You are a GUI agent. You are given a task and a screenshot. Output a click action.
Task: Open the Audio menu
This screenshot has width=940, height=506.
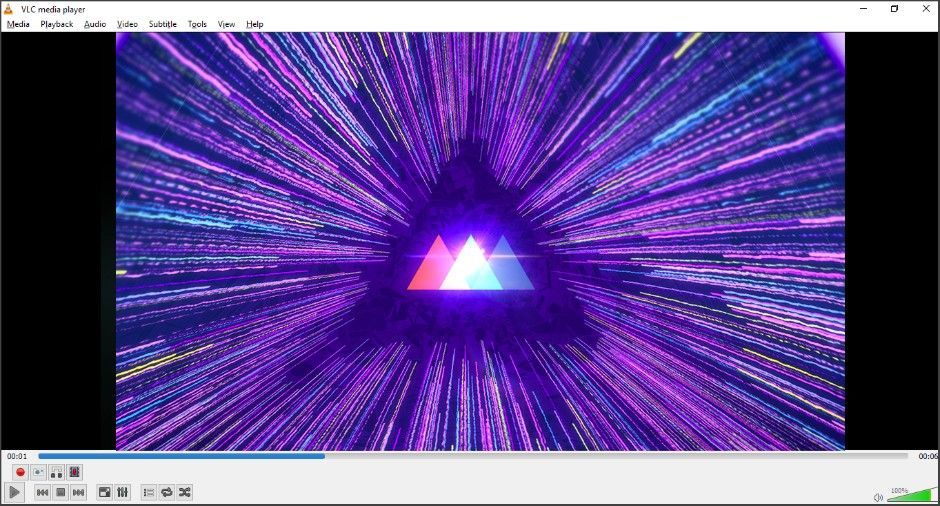pyautogui.click(x=95, y=25)
